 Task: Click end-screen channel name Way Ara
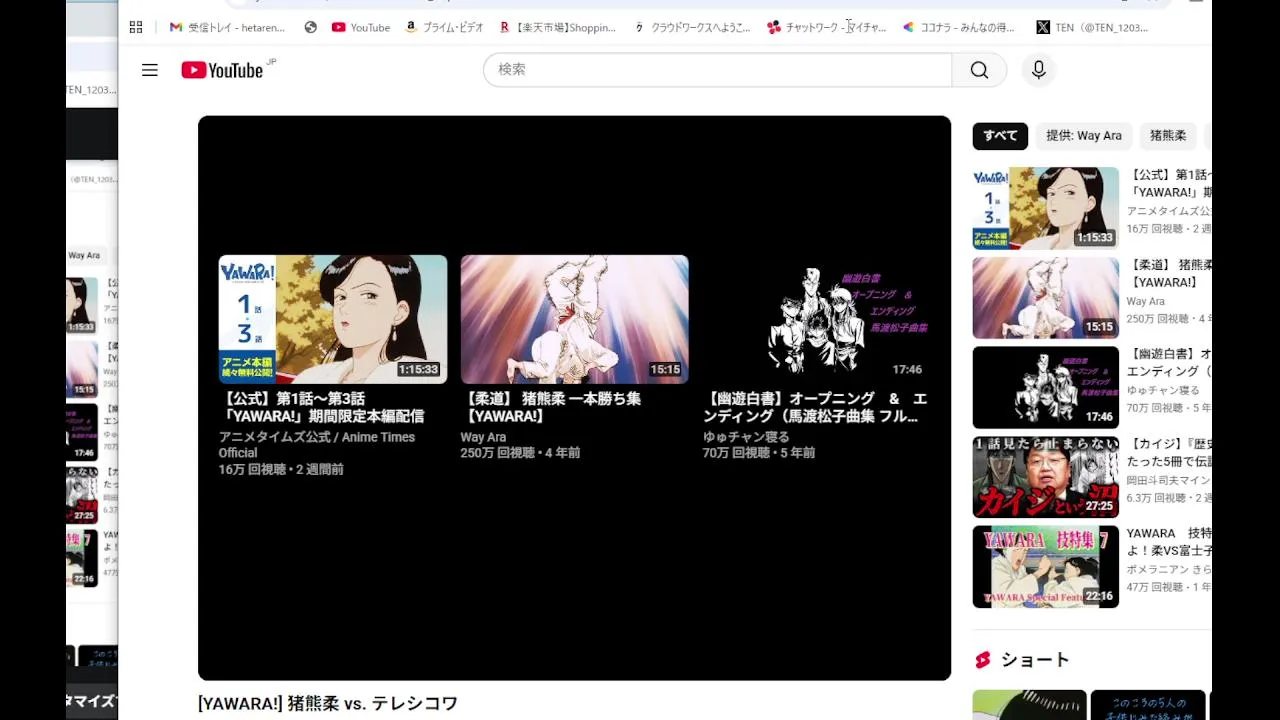(x=483, y=437)
